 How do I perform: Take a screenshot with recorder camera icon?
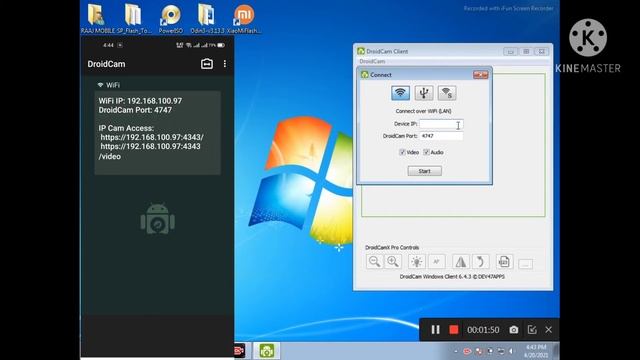pyautogui.click(x=514, y=329)
